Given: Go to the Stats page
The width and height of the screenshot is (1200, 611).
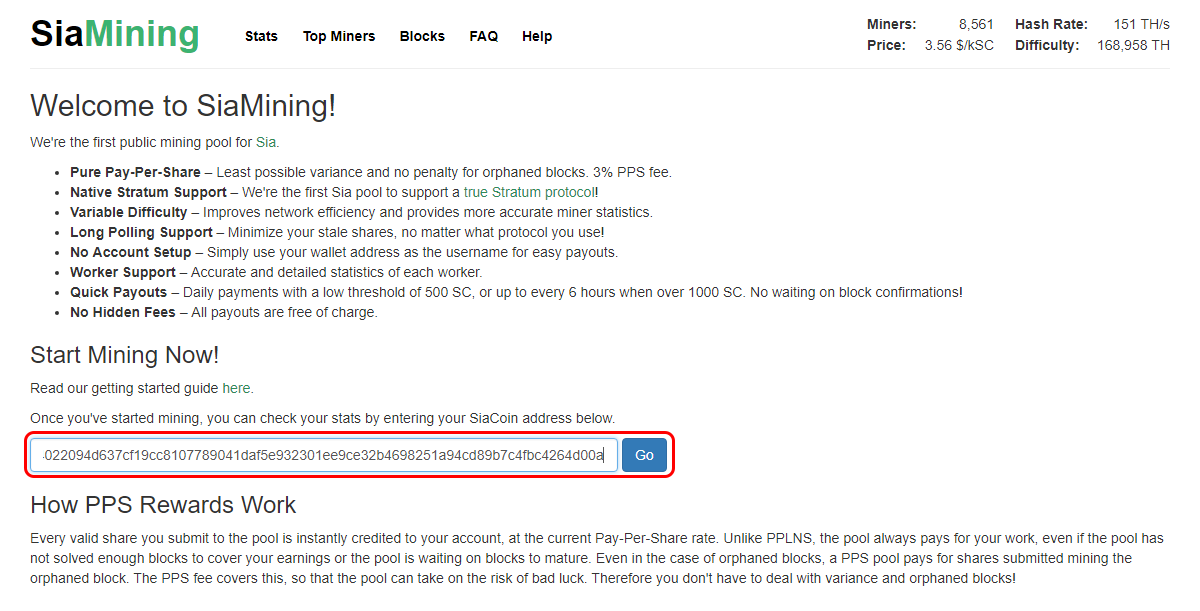Looking at the screenshot, I should tap(261, 36).
